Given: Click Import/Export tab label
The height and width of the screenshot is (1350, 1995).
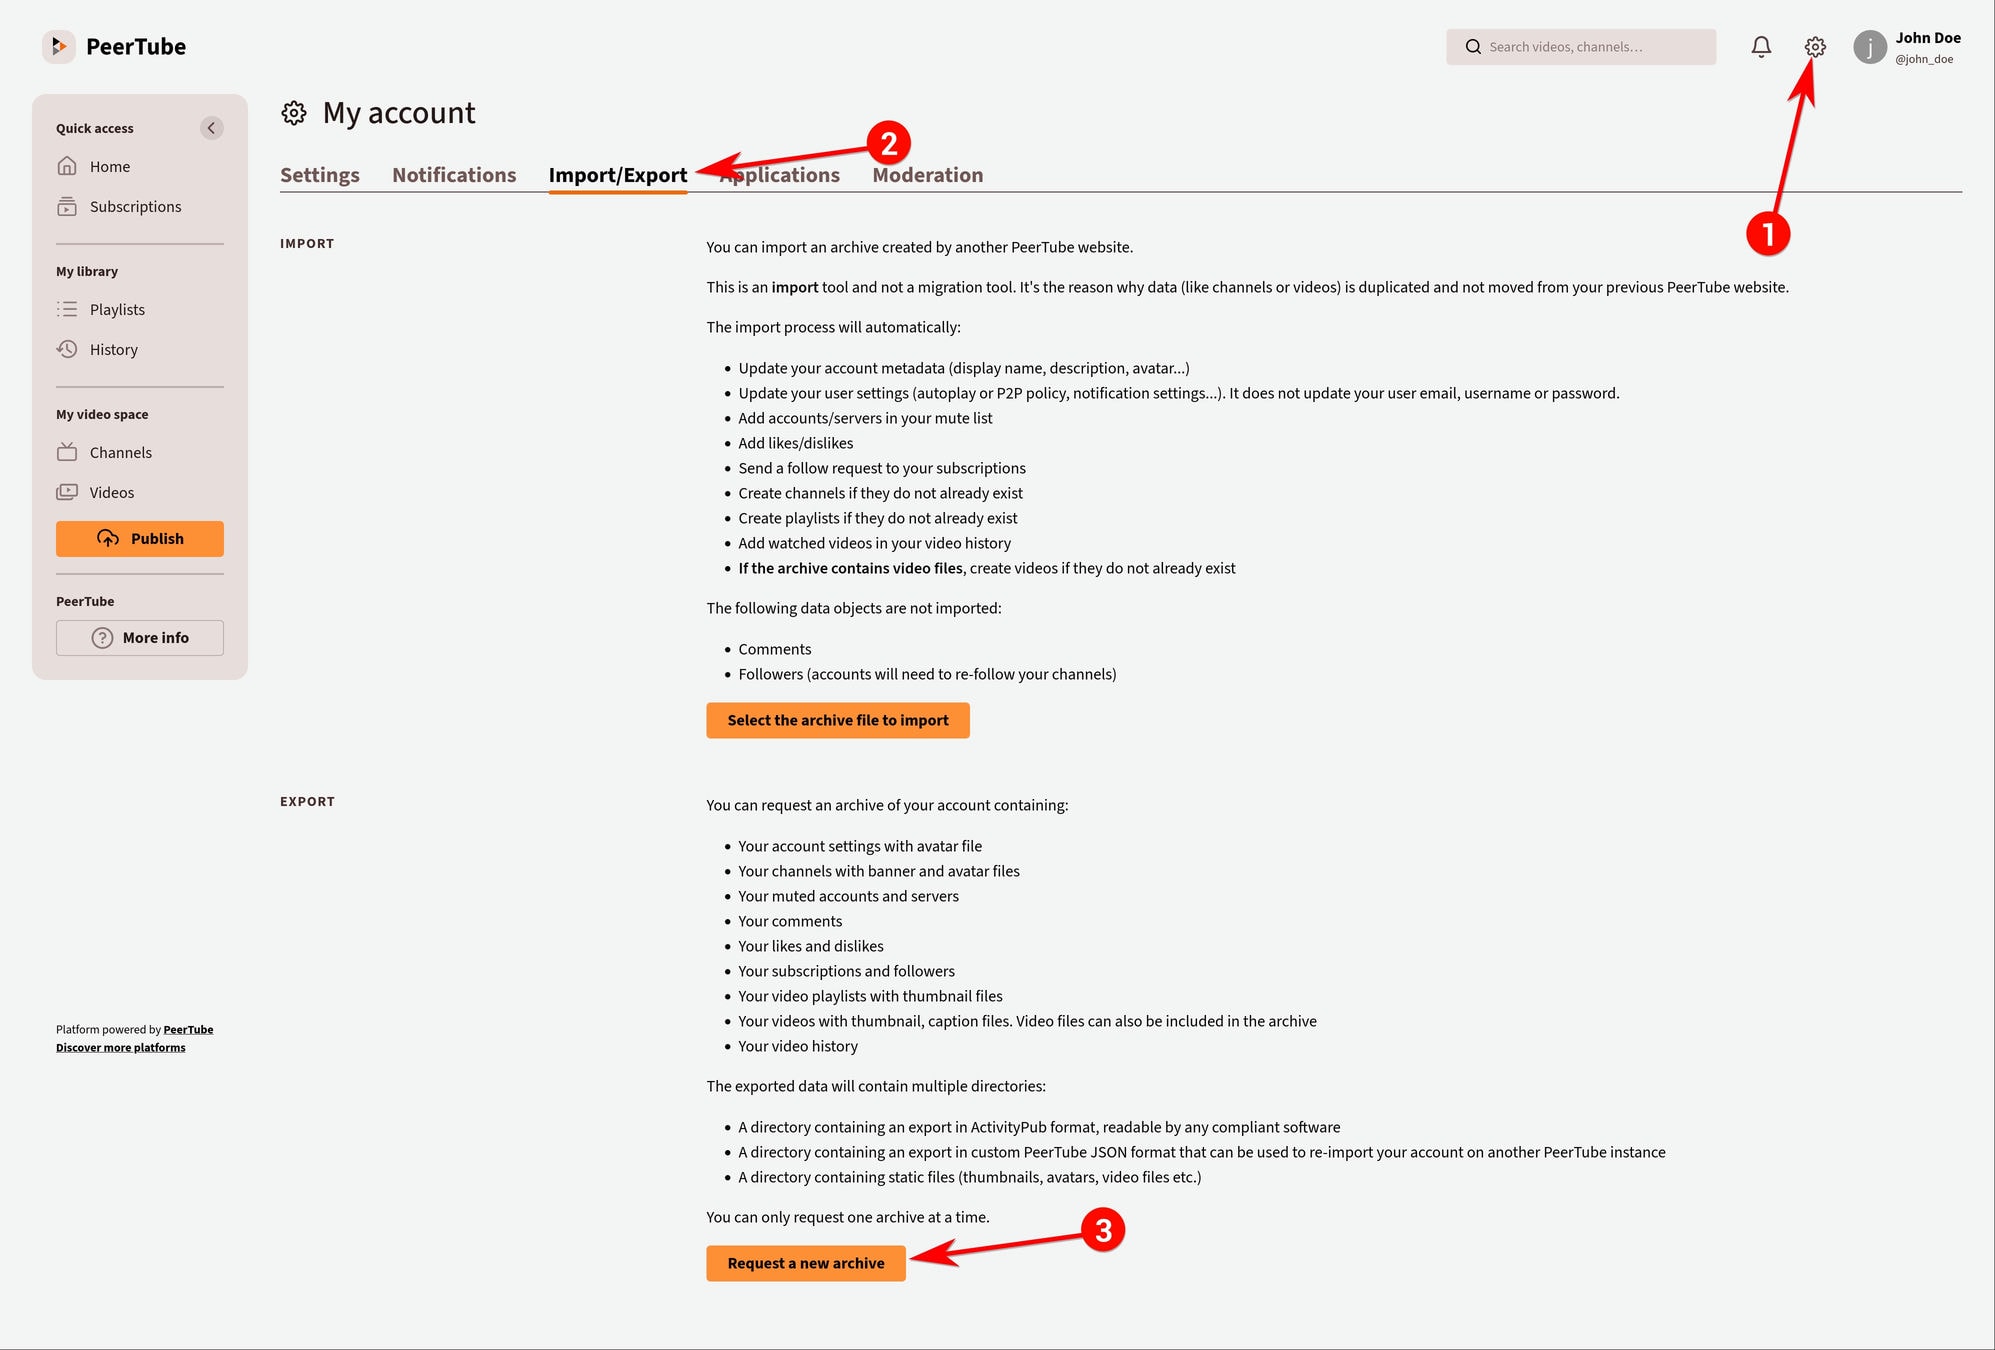Looking at the screenshot, I should point(616,173).
